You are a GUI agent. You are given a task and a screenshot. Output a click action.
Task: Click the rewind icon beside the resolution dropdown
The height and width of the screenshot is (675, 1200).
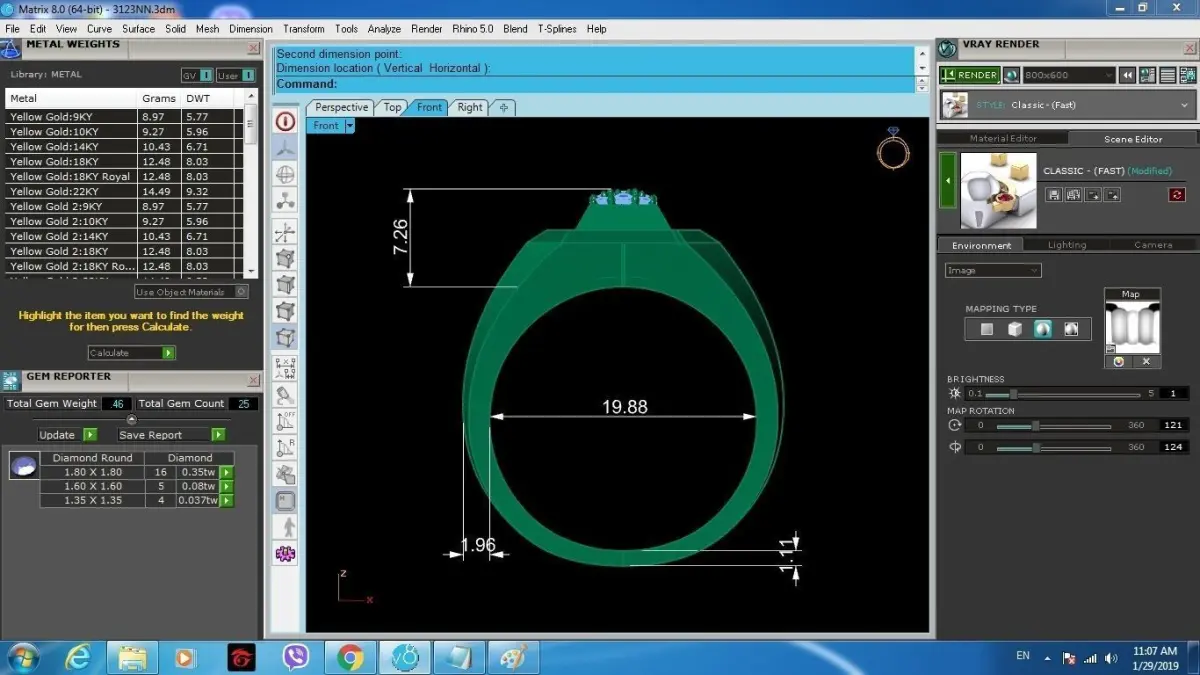click(1127, 75)
